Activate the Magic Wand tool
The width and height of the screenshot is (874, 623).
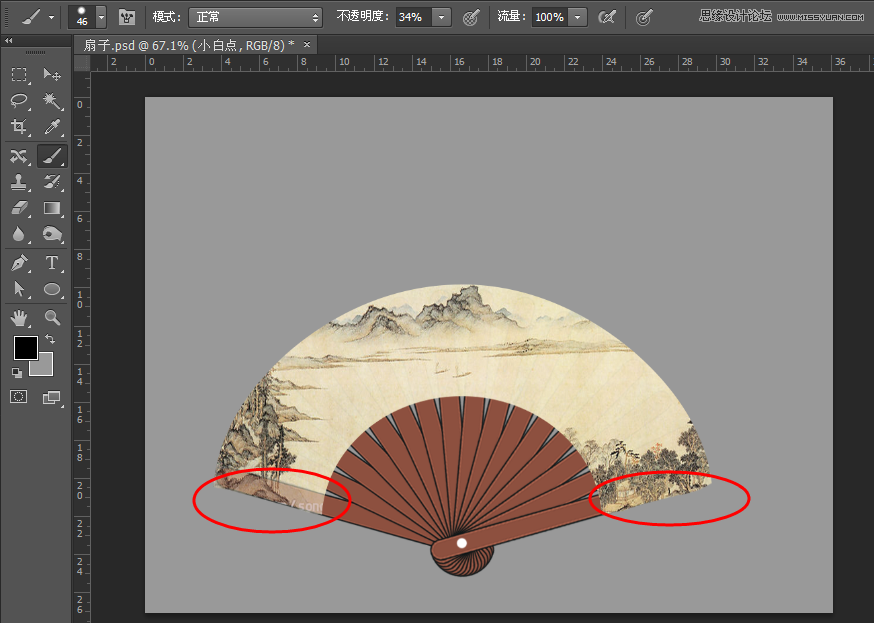[x=52, y=101]
